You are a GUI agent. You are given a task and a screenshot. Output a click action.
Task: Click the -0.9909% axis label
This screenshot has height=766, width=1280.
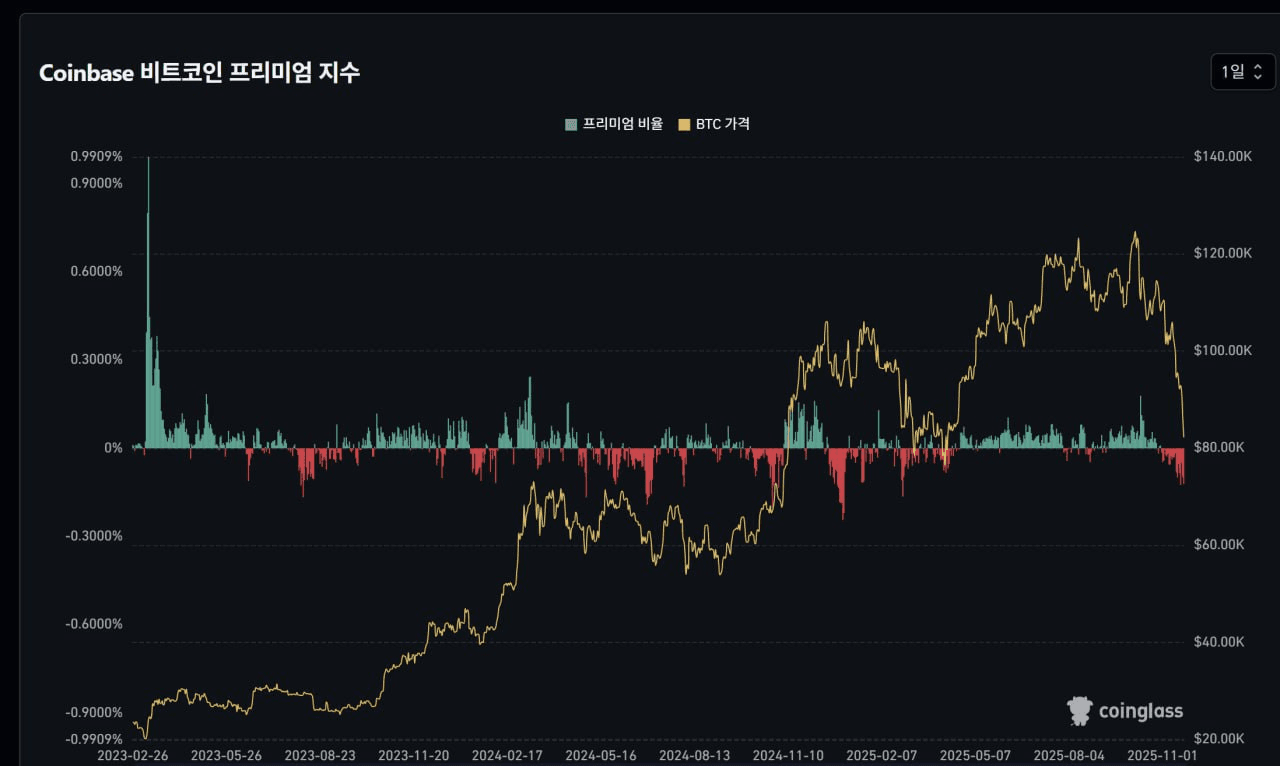[x=94, y=740]
